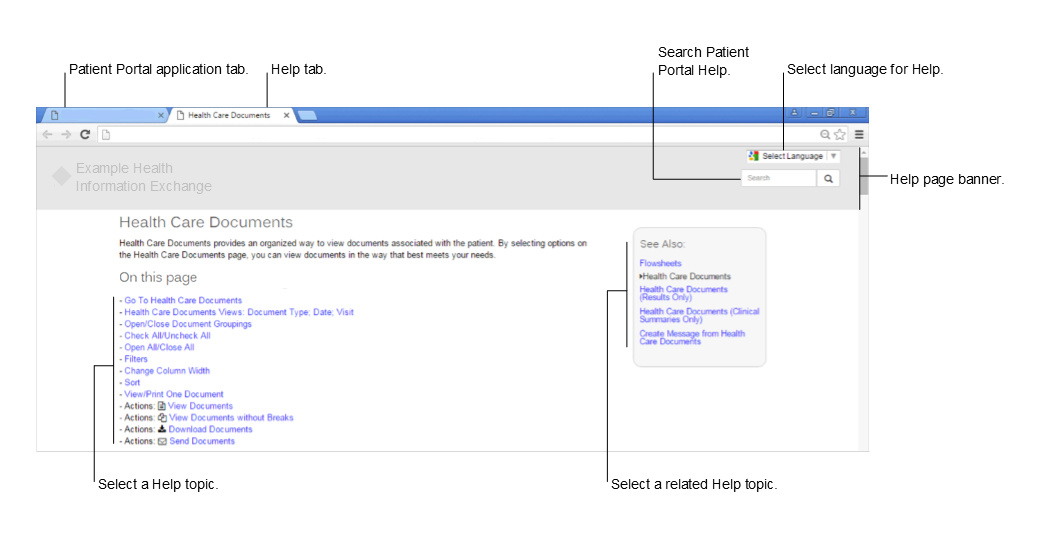This screenshot has height=536, width=1062.
Task: Click the browser reload icon
Action: [85, 134]
